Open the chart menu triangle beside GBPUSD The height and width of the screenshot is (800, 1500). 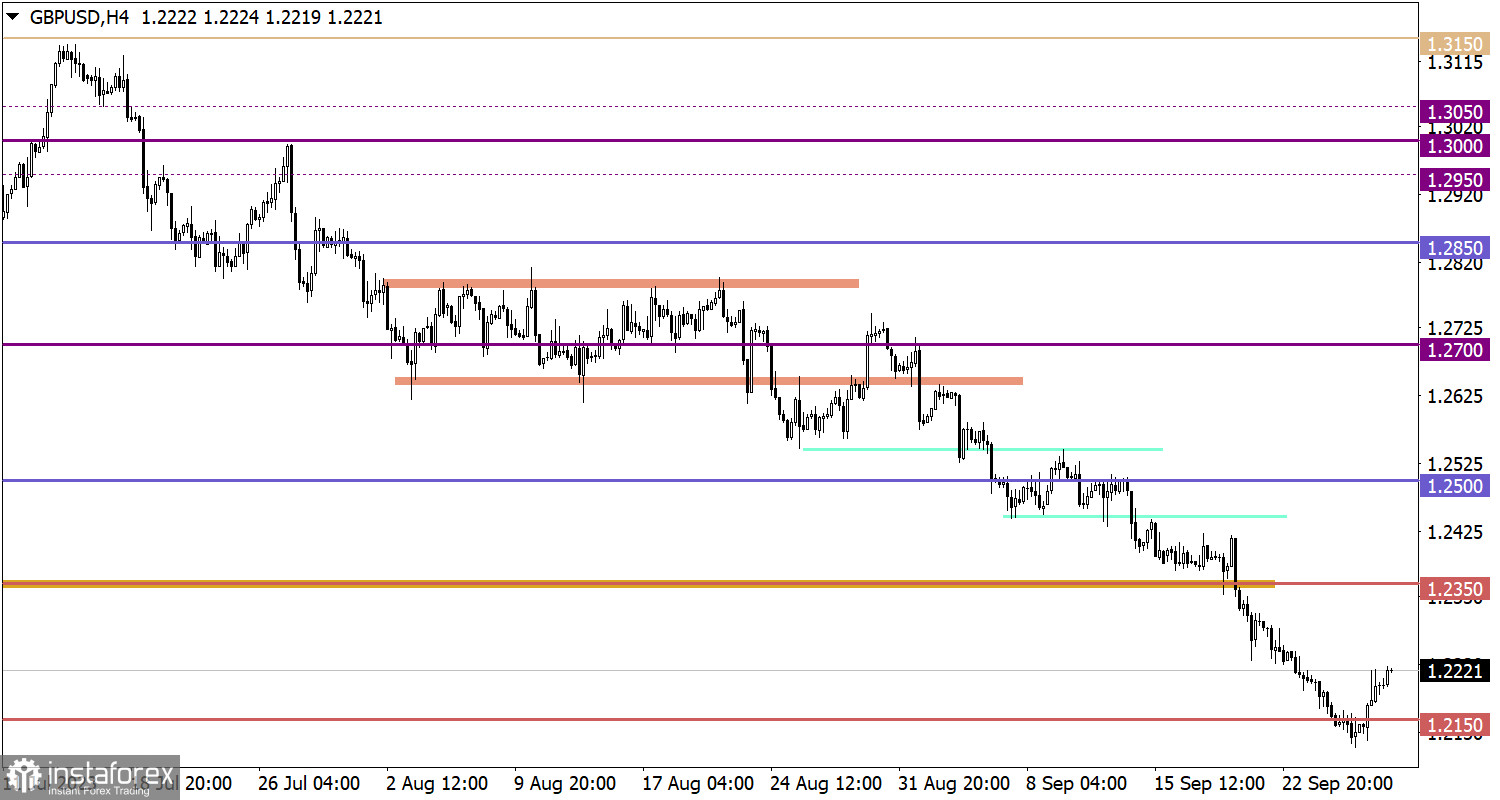[x=13, y=17]
